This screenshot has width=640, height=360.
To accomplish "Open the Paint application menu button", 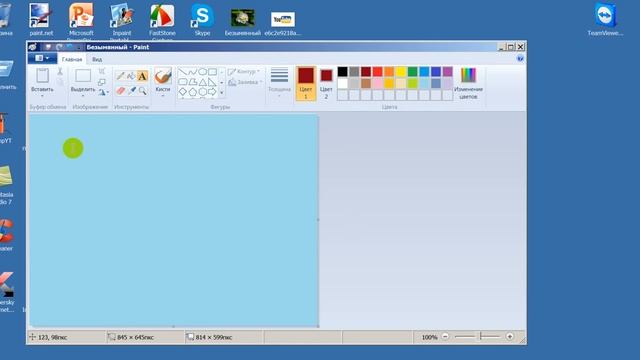I will (42, 58).
